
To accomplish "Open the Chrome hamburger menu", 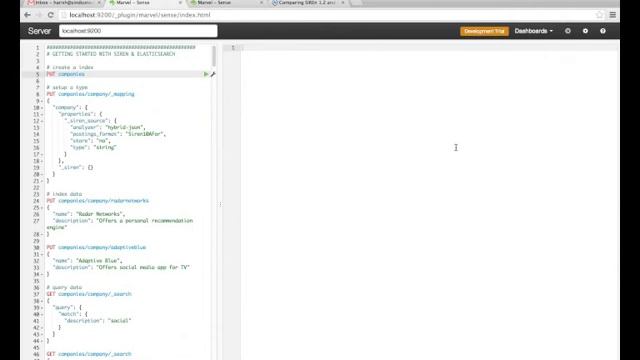I will [613, 15].
